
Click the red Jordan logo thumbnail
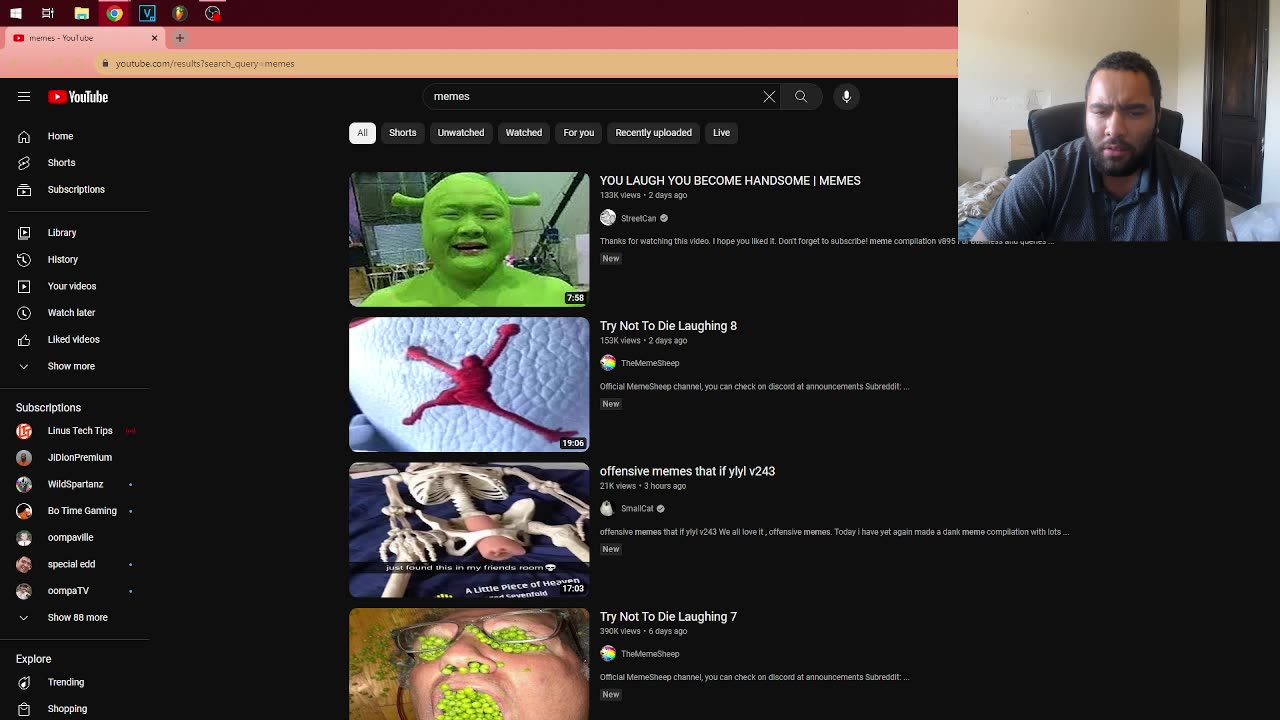(469, 385)
